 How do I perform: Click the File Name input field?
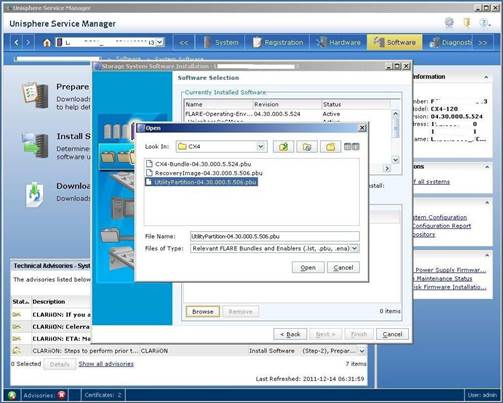tap(275, 236)
